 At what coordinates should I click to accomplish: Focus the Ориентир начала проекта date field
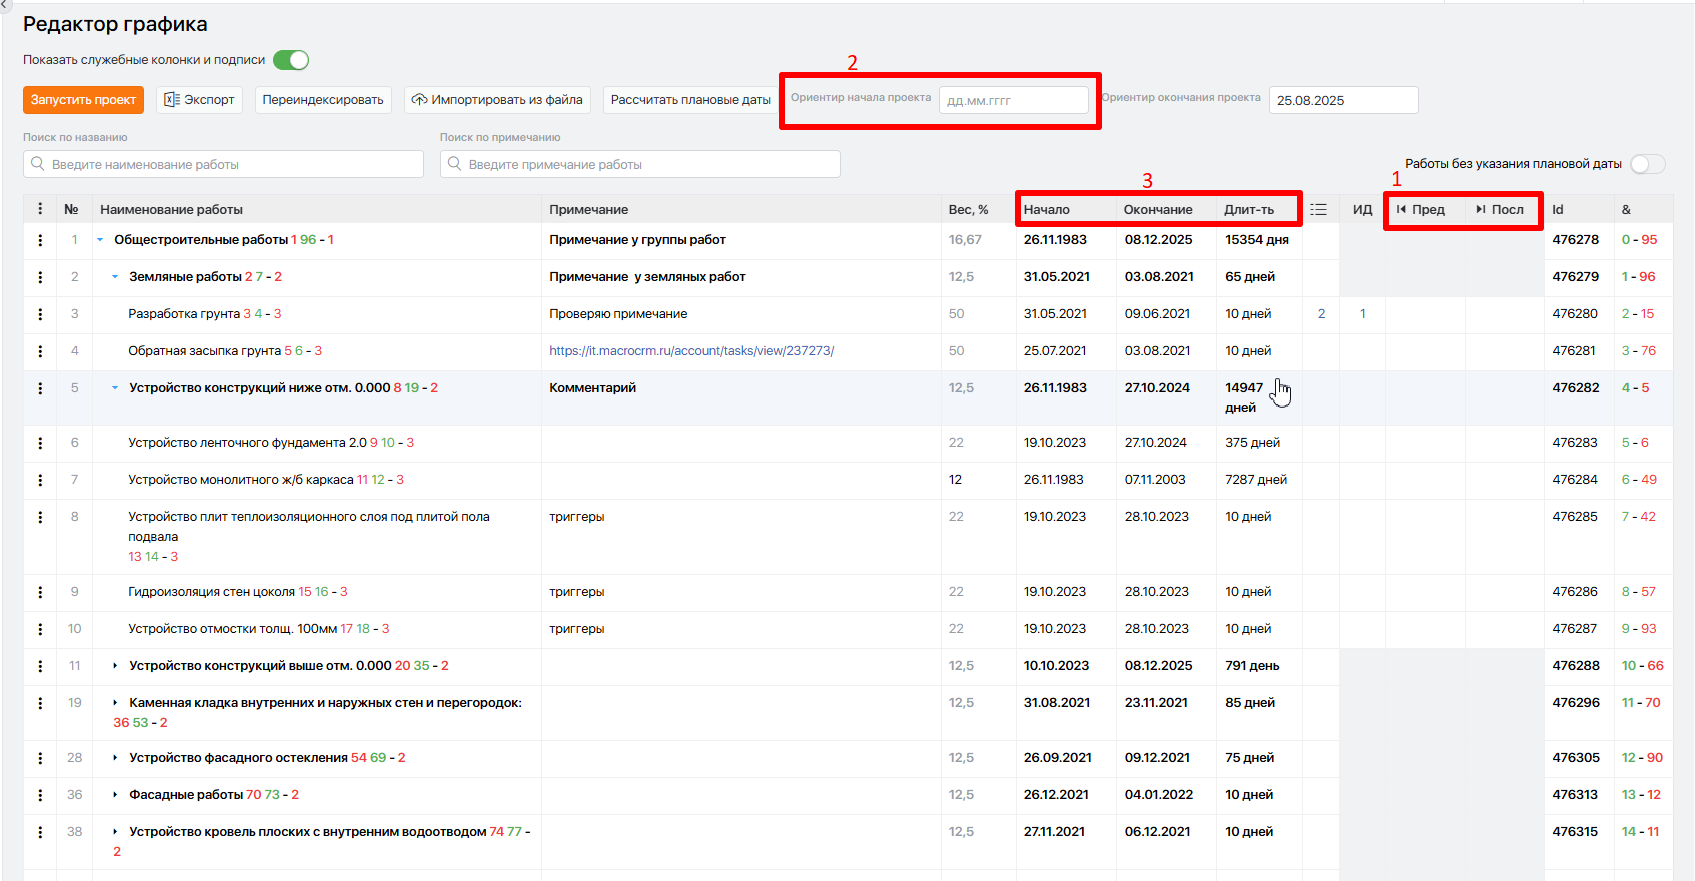point(1014,100)
